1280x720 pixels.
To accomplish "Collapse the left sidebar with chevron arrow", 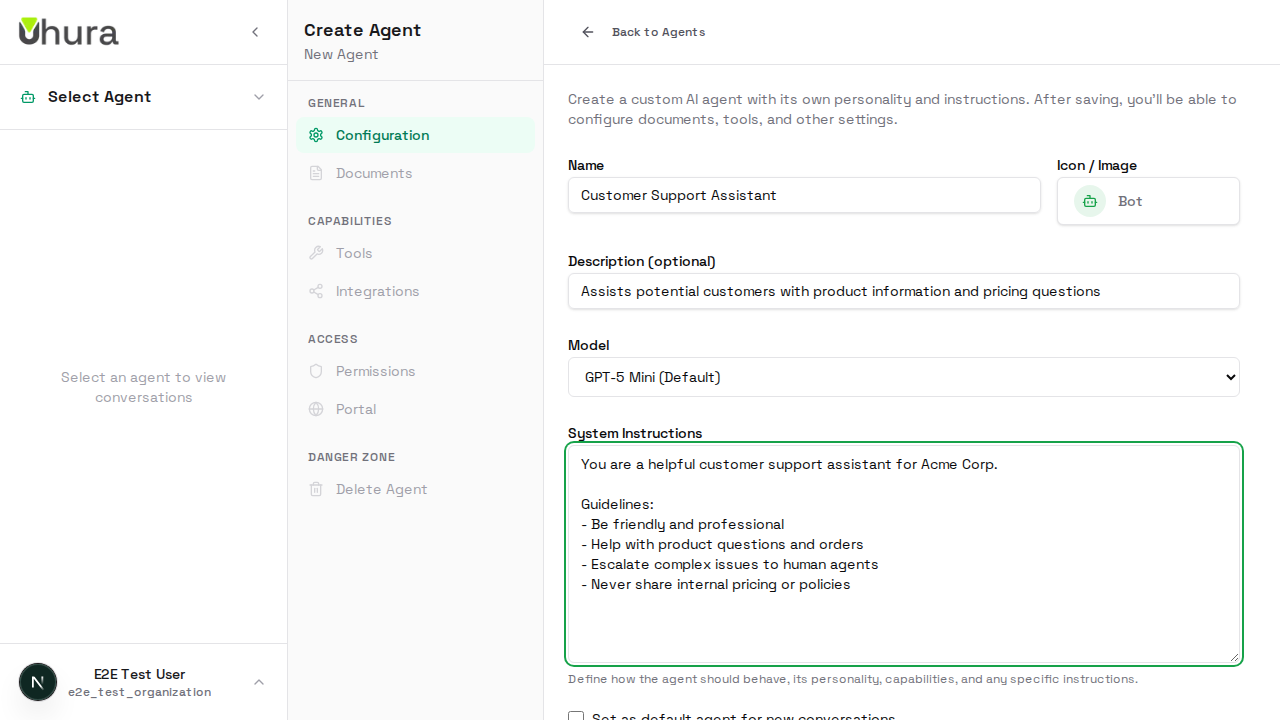I will [x=255, y=31].
